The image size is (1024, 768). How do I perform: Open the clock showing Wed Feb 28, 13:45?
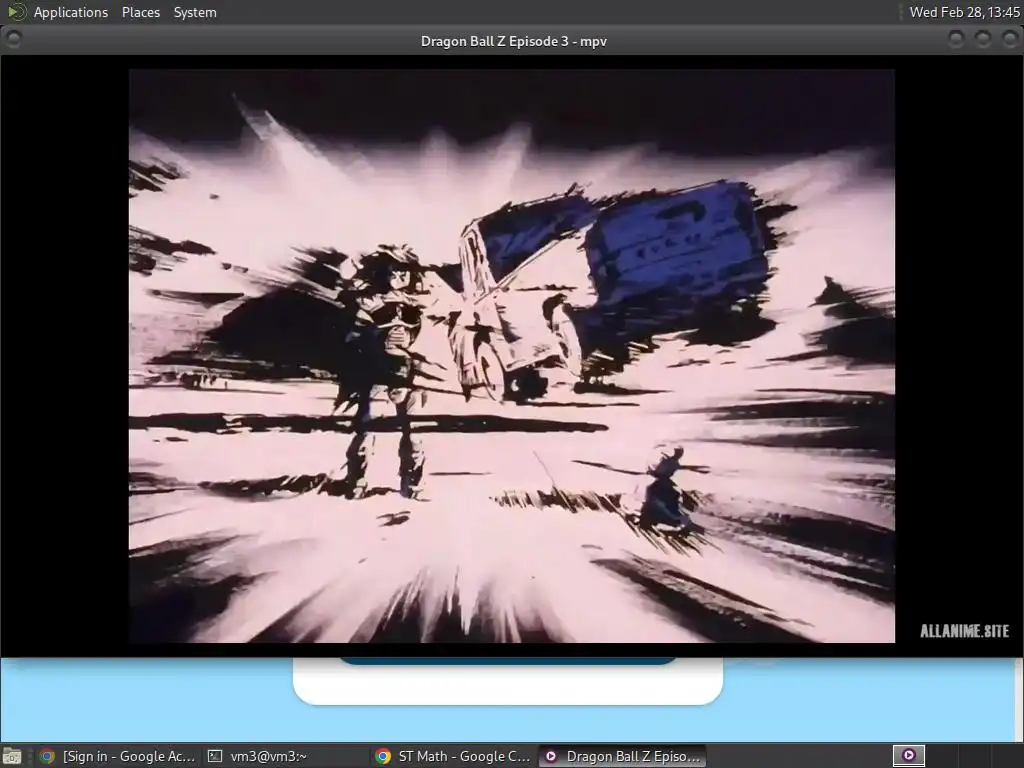coord(964,12)
